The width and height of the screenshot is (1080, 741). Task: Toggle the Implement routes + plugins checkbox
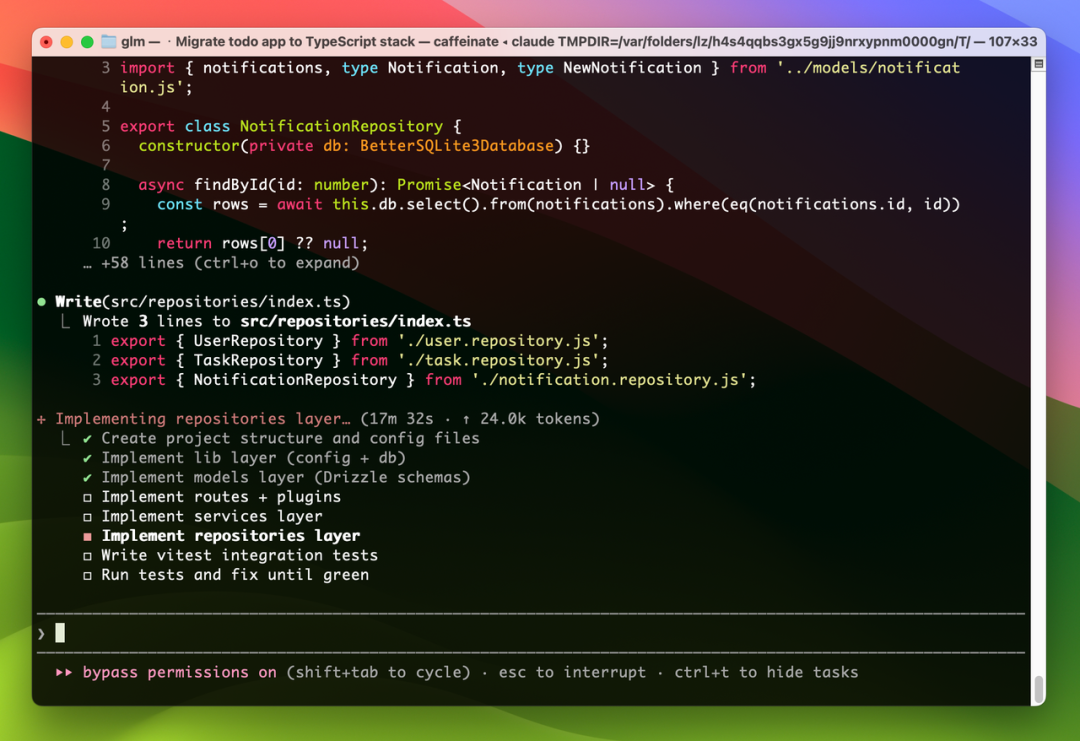pyautogui.click(x=87, y=497)
